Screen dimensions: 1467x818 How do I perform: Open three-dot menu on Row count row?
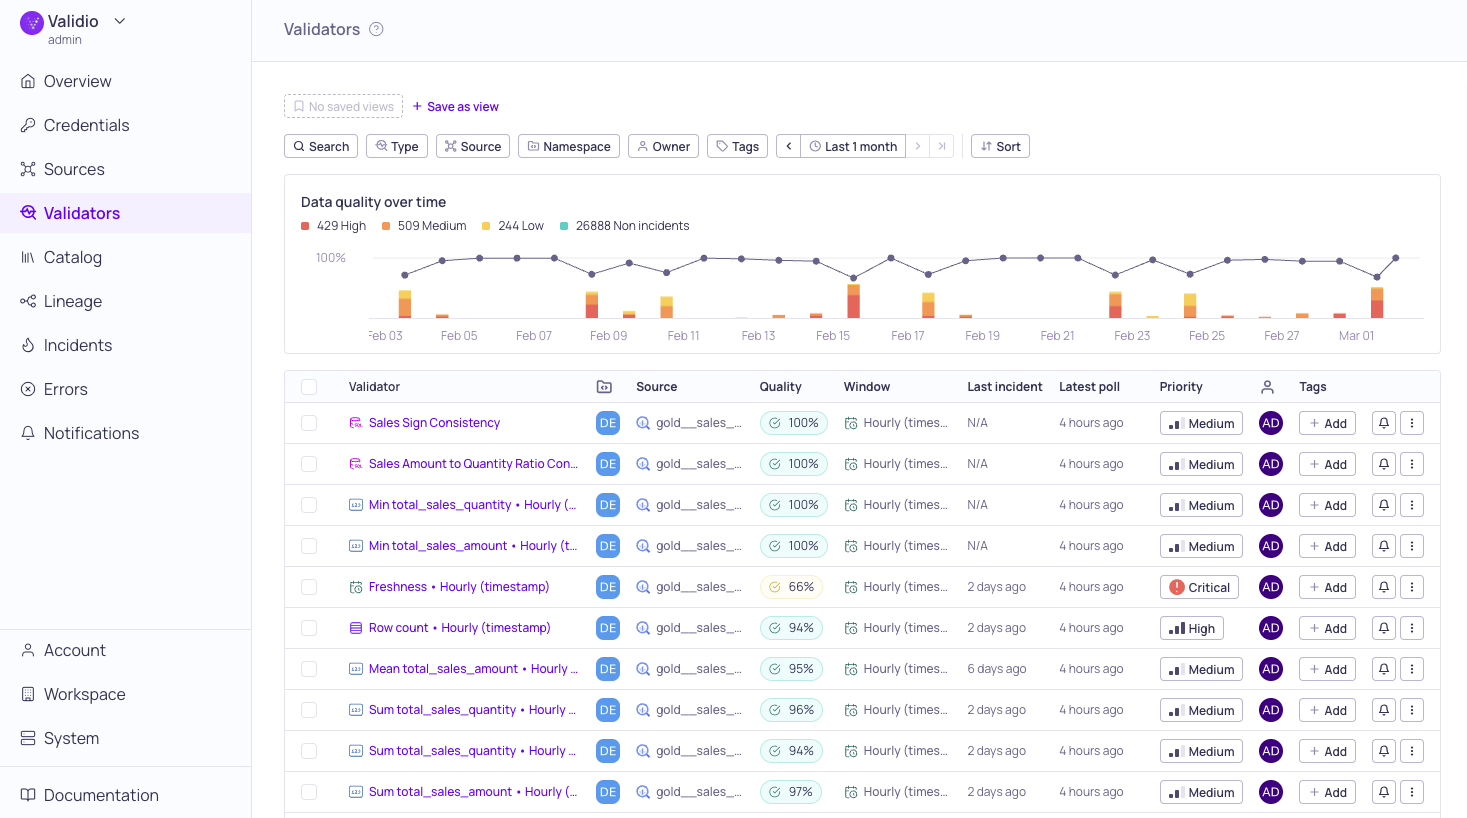(1412, 628)
